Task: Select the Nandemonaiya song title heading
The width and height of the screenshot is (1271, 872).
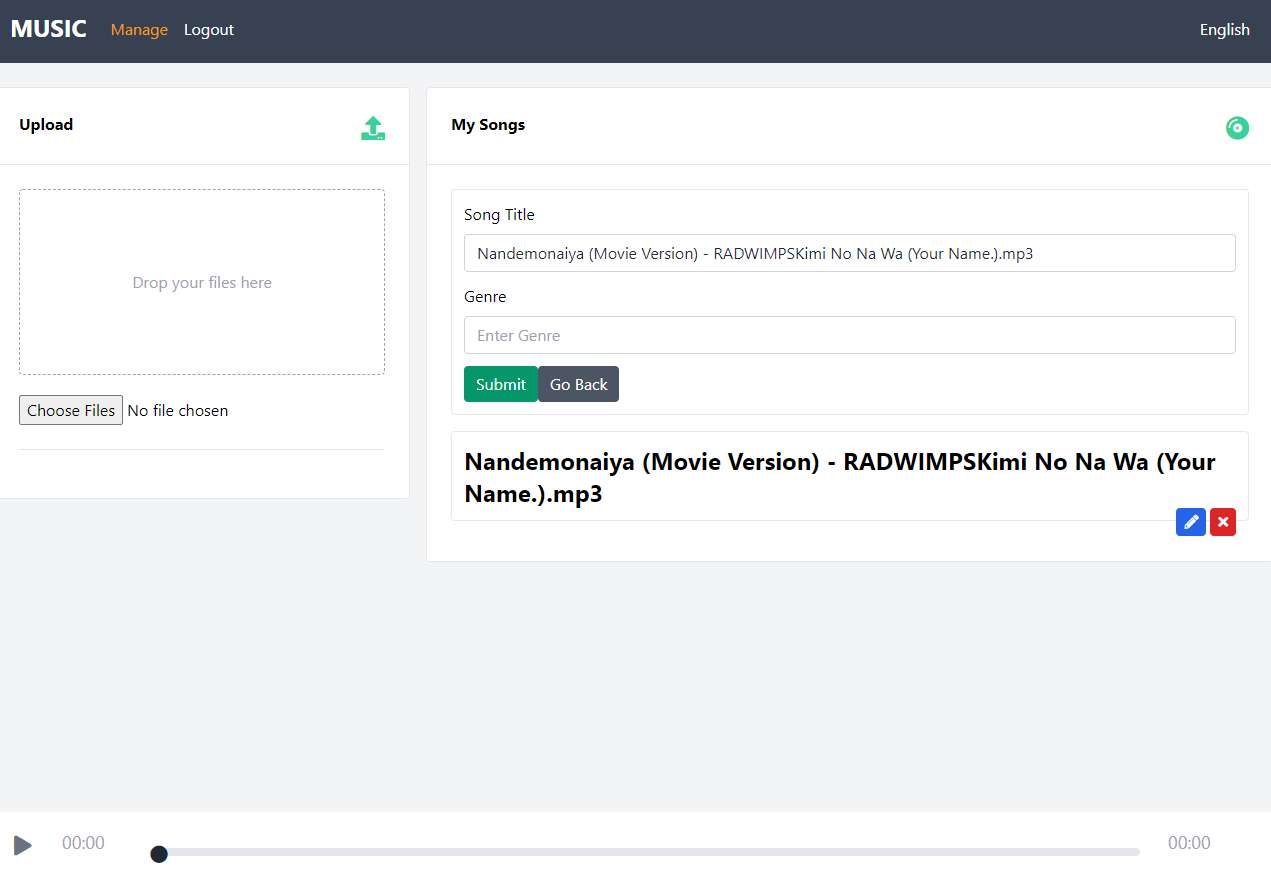Action: (840, 477)
